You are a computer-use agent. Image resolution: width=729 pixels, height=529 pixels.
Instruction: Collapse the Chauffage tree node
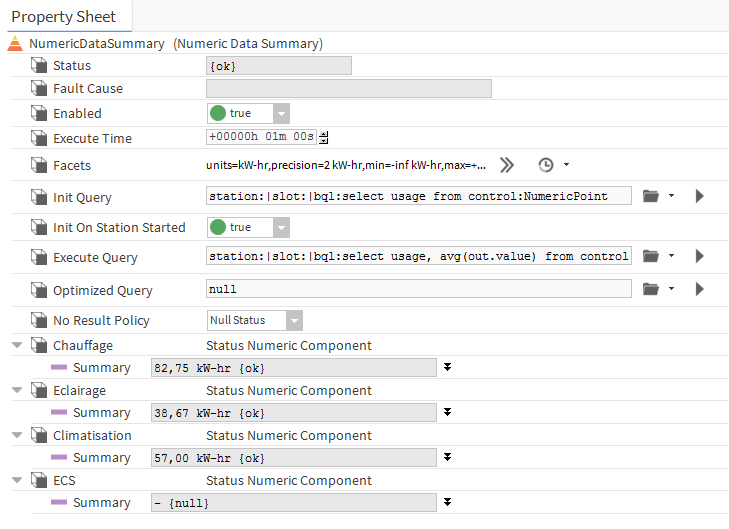tap(16, 346)
